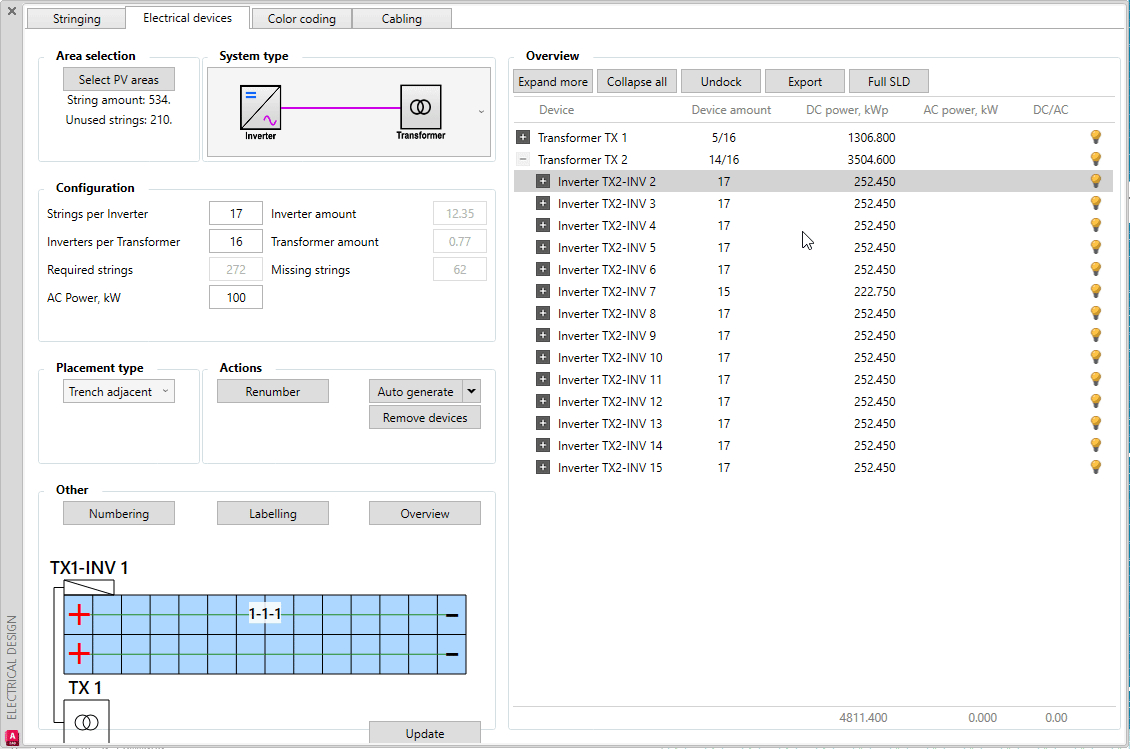Open Auto generate dropdown arrow
The height and width of the screenshot is (749, 1130).
coord(472,392)
